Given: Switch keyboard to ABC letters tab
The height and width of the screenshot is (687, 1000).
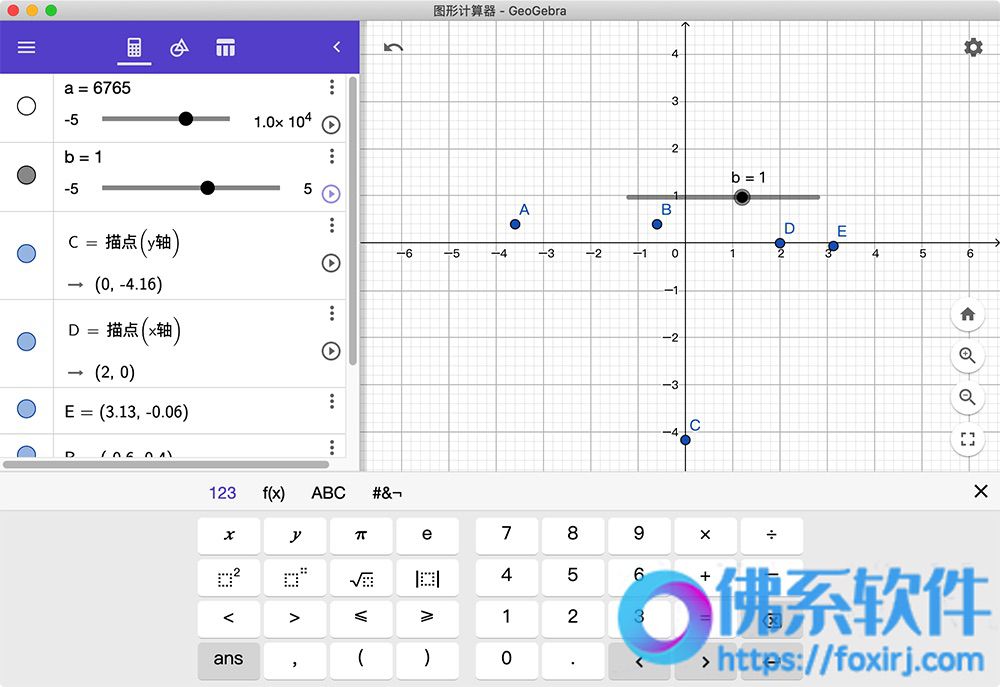Looking at the screenshot, I should [x=328, y=493].
